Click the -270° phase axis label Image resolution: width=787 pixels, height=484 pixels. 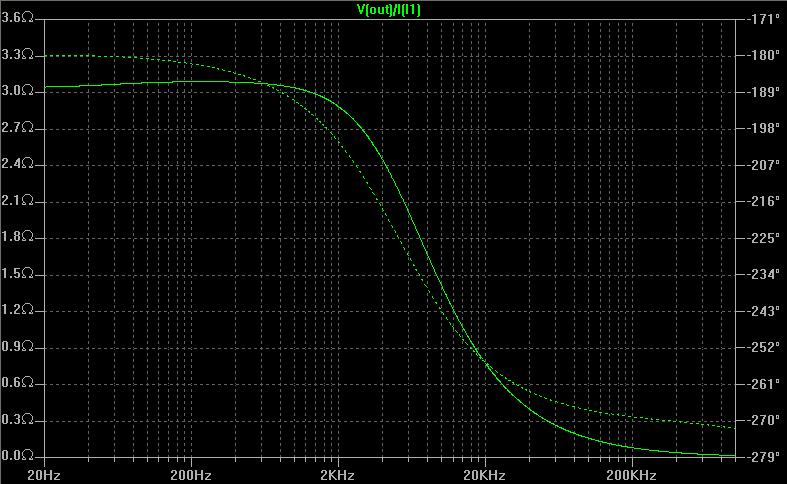pos(764,420)
